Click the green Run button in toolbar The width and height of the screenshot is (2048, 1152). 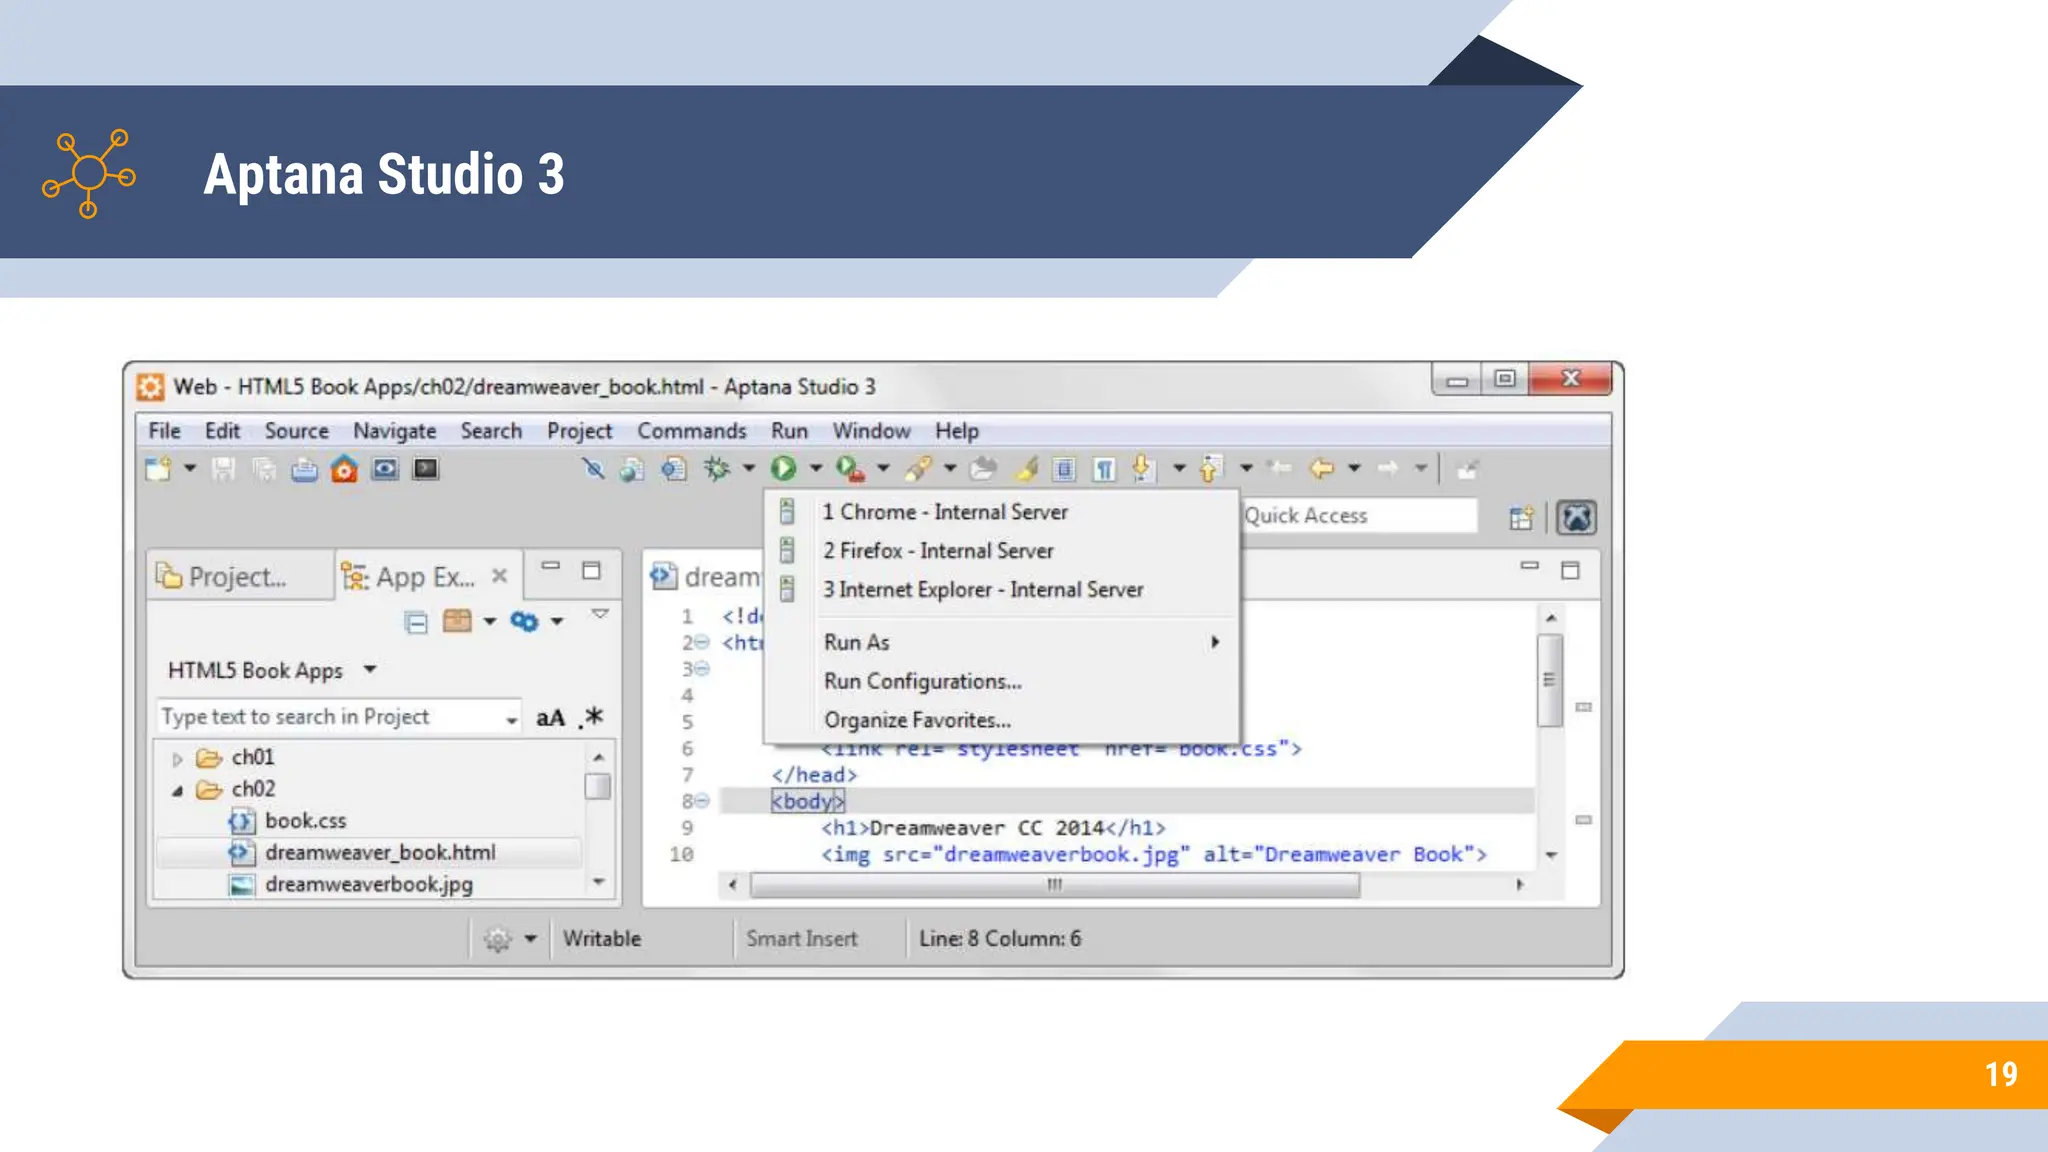coord(783,468)
